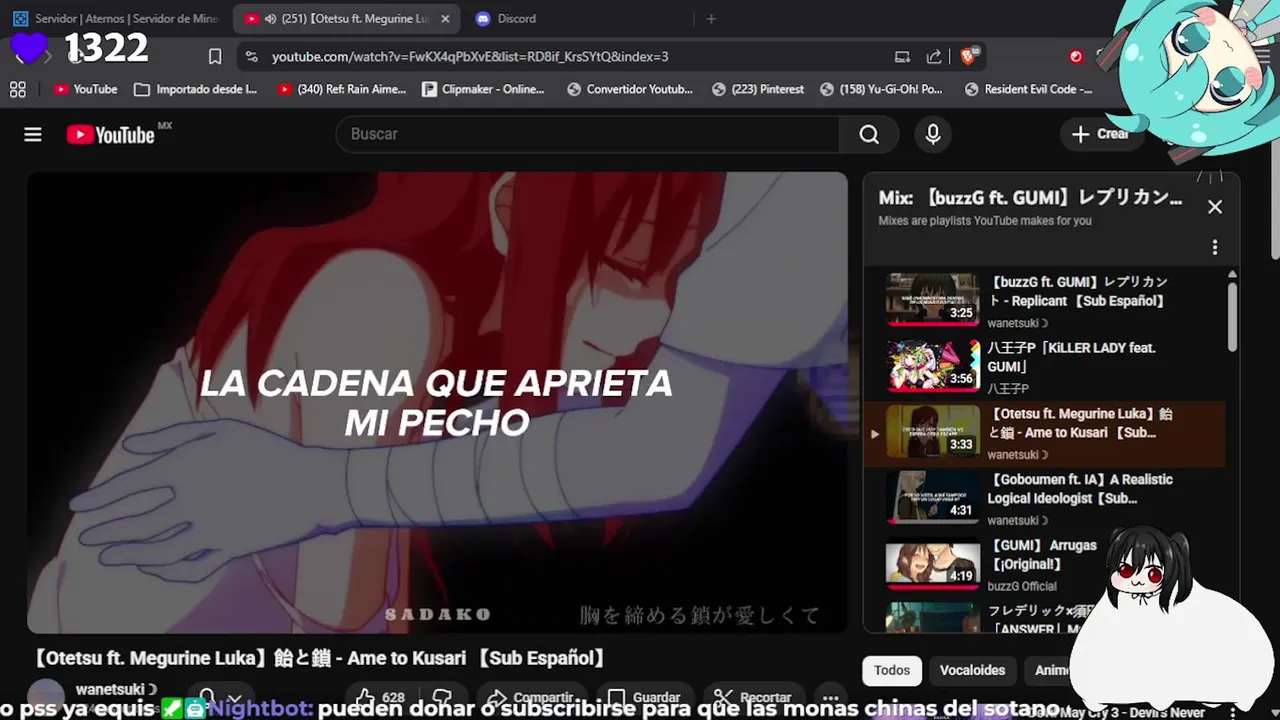
Task: Switch to the Servidor Aternos tab
Action: 117,18
